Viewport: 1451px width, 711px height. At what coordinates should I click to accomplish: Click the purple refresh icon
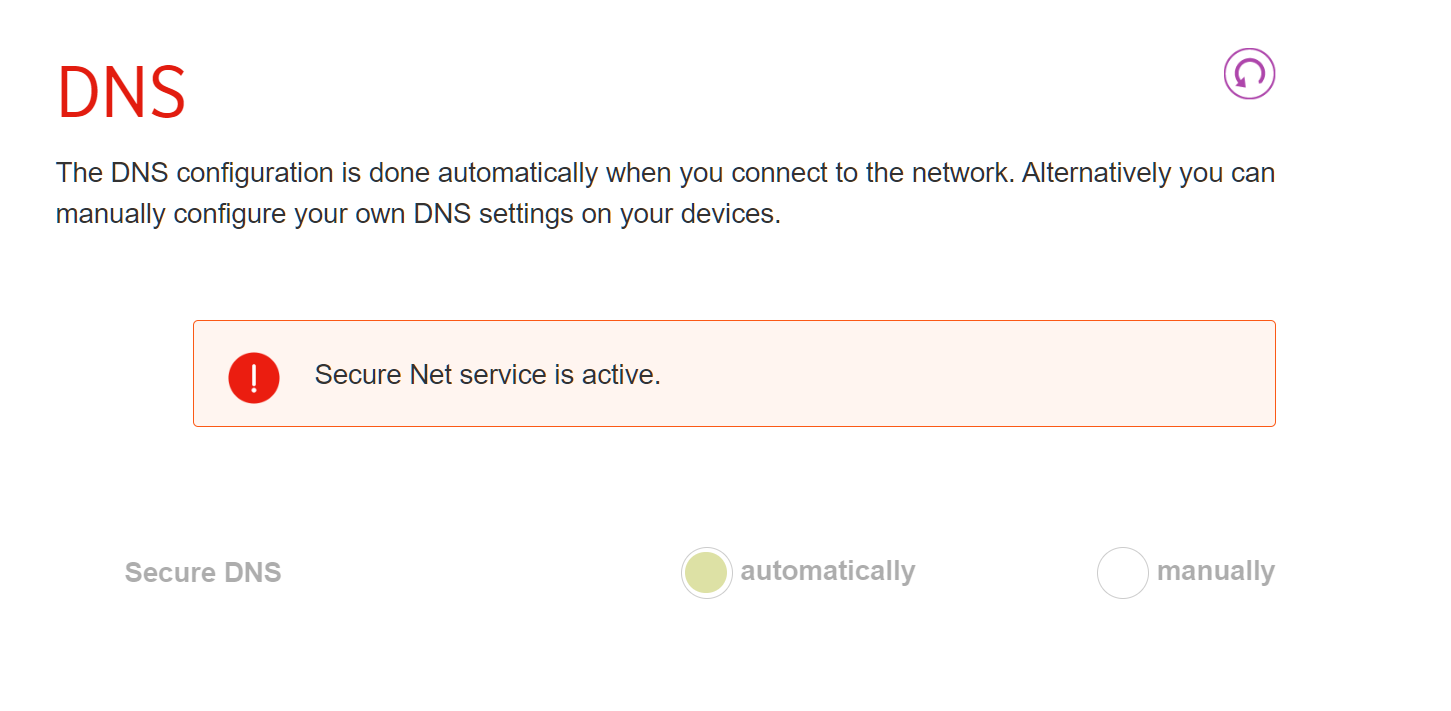coord(1249,74)
